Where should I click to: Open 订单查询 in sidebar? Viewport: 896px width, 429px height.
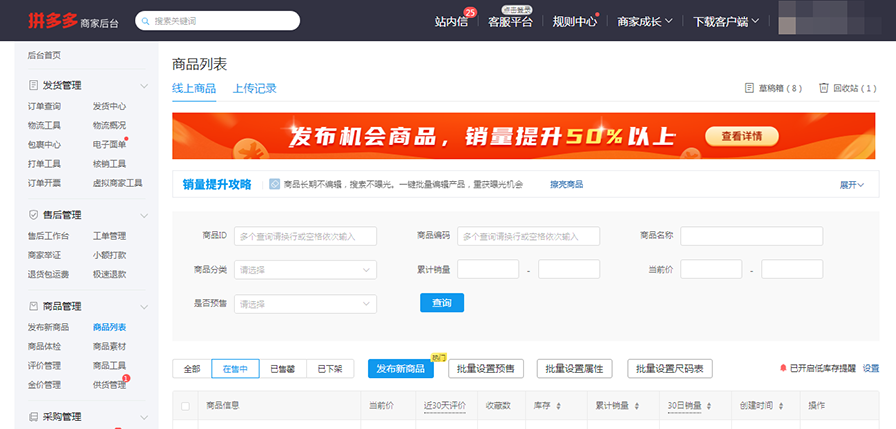pyautogui.click(x=44, y=106)
